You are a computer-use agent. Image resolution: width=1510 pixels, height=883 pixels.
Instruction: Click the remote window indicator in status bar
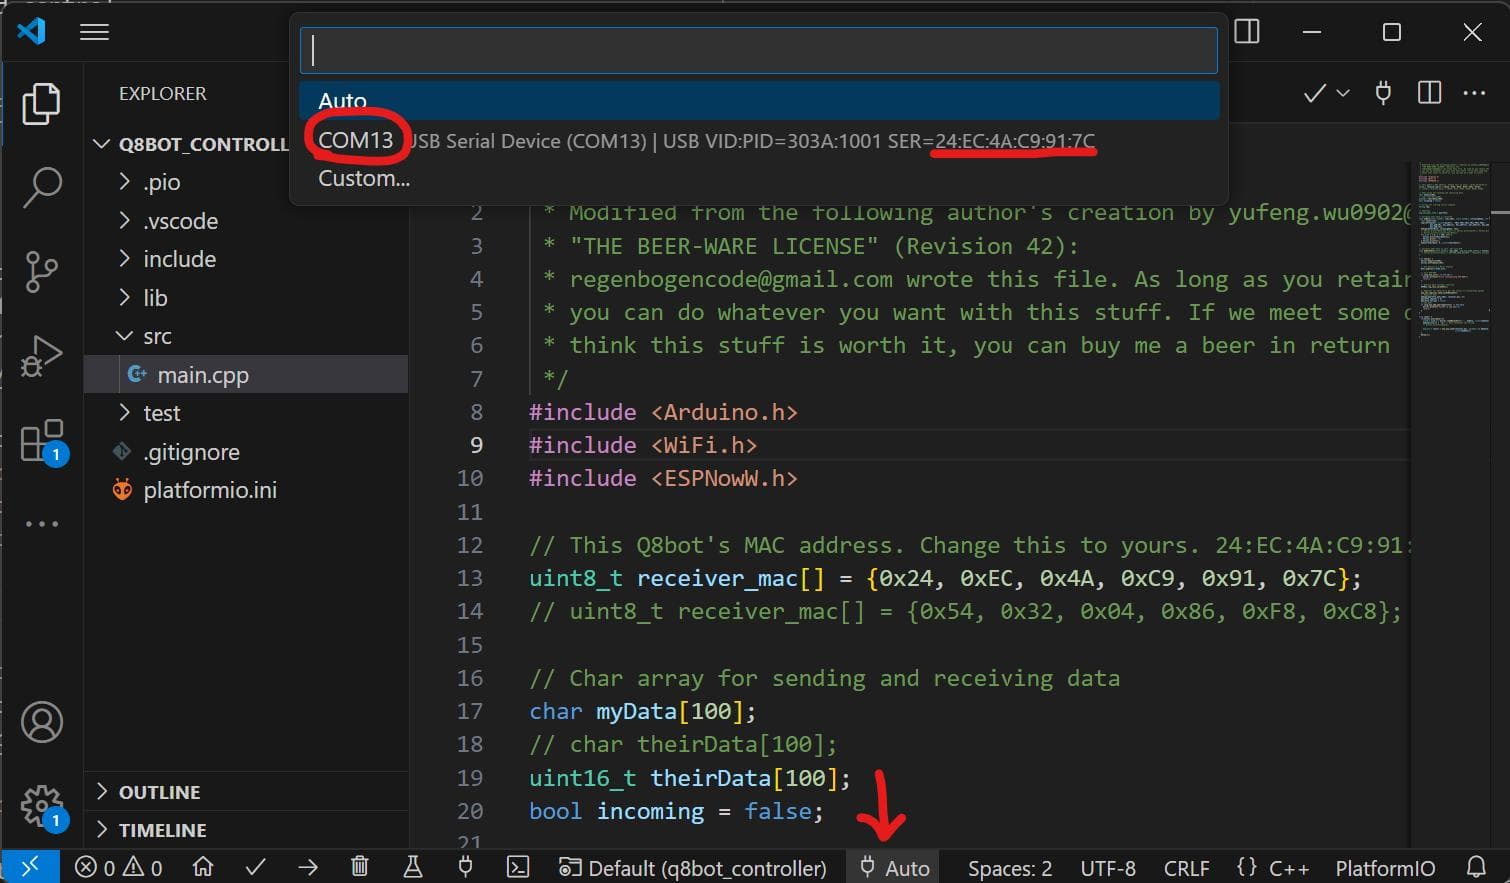30,866
